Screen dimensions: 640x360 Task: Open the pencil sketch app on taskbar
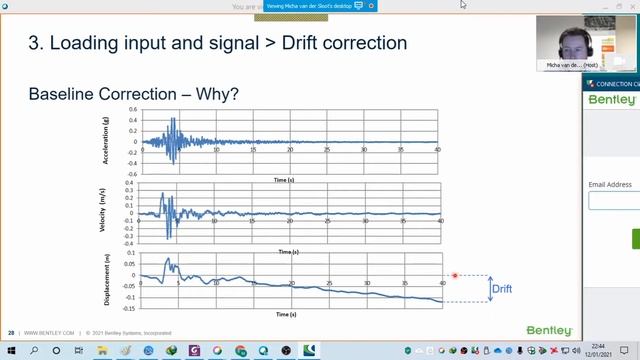[125, 351]
